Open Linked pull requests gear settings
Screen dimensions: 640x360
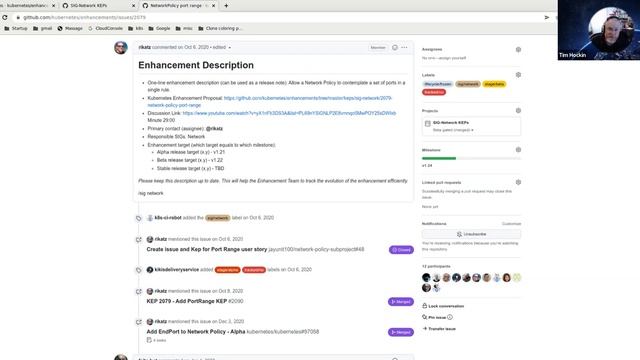click(x=518, y=182)
